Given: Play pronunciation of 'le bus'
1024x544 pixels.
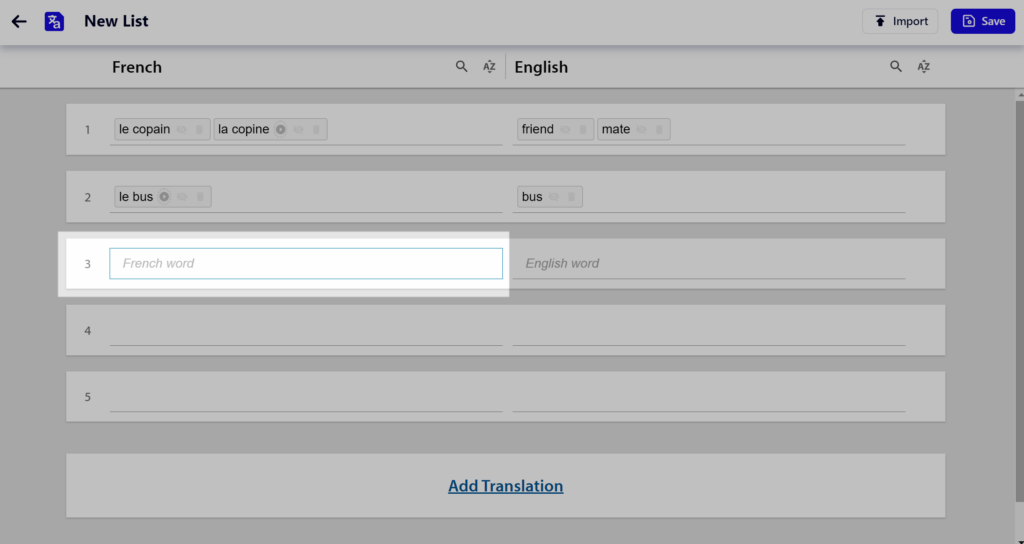Looking at the screenshot, I should tap(165, 197).
